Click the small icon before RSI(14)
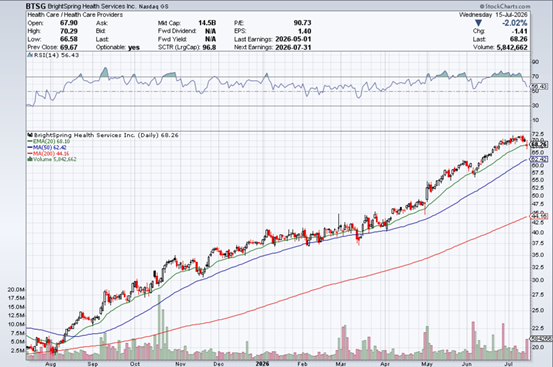Screen dimensions: 553x367 coord(30,55)
